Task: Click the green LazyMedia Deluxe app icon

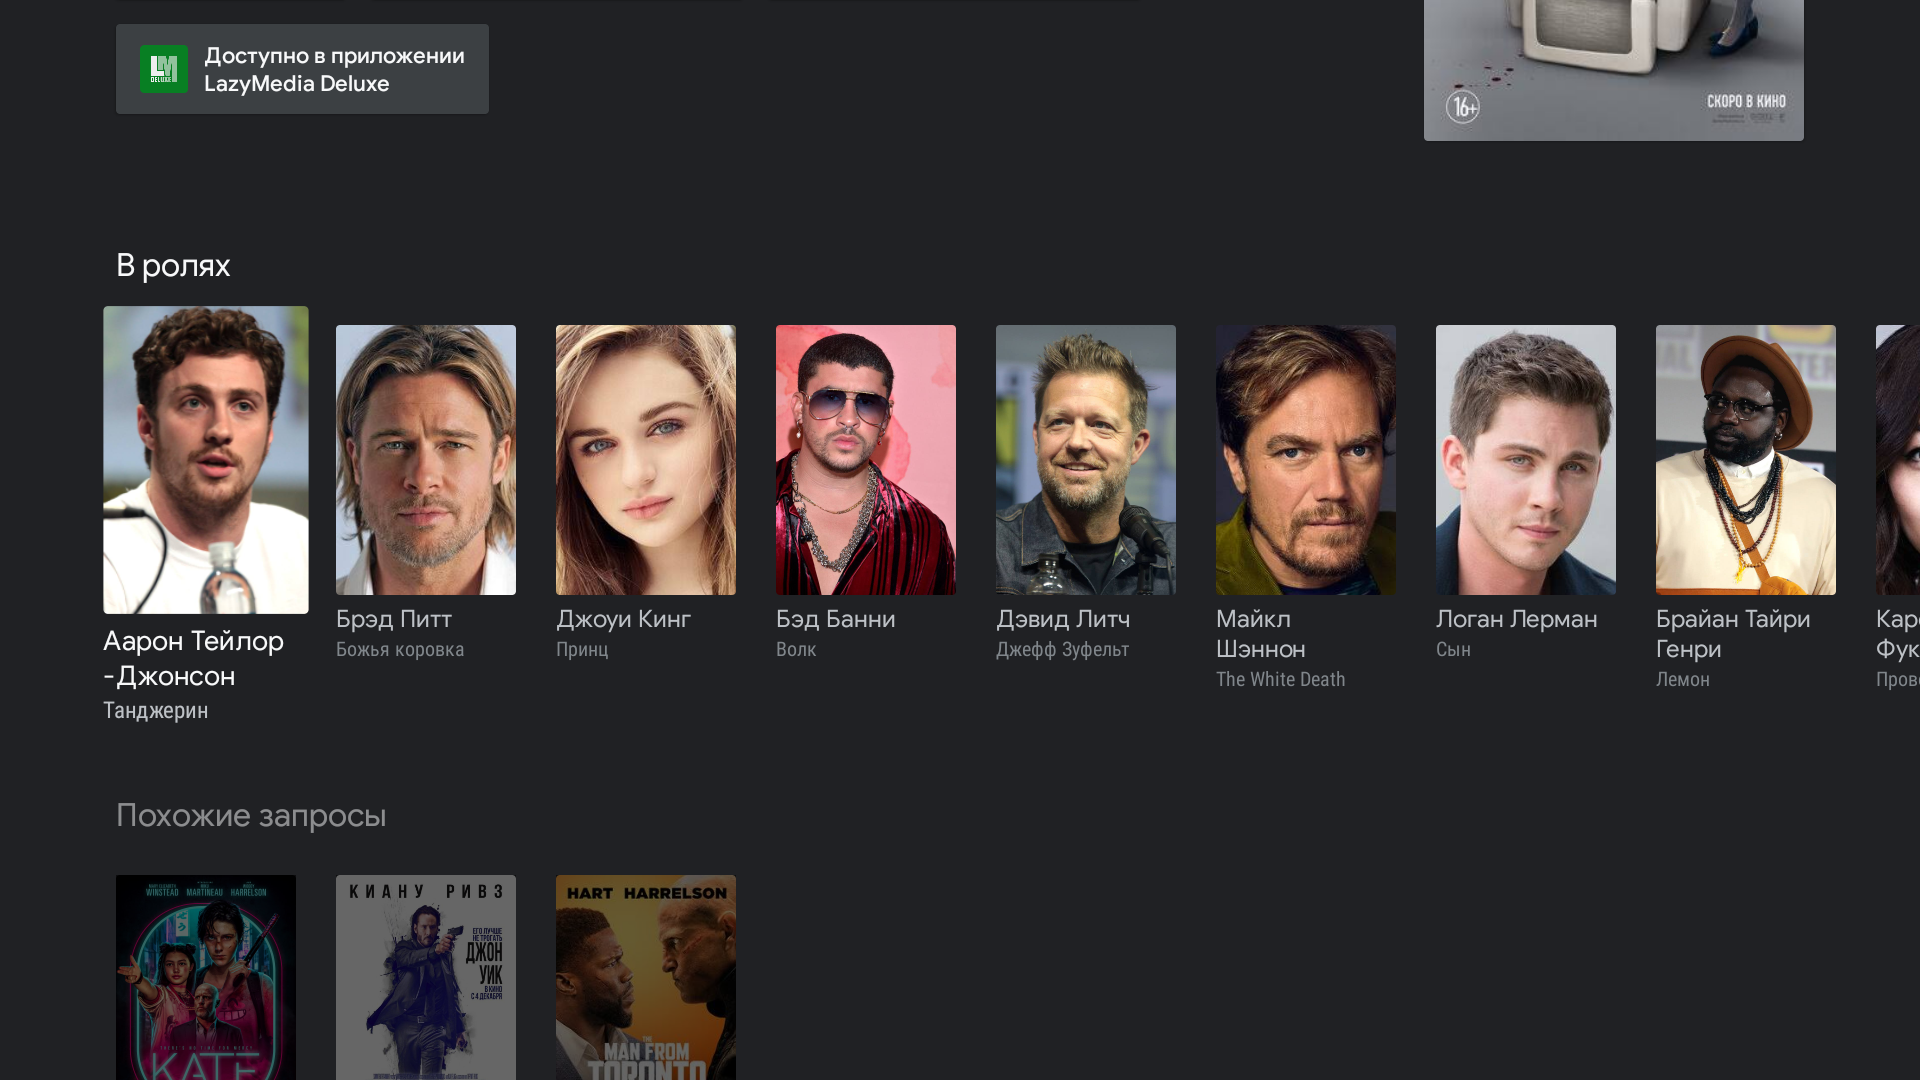Action: (x=164, y=69)
